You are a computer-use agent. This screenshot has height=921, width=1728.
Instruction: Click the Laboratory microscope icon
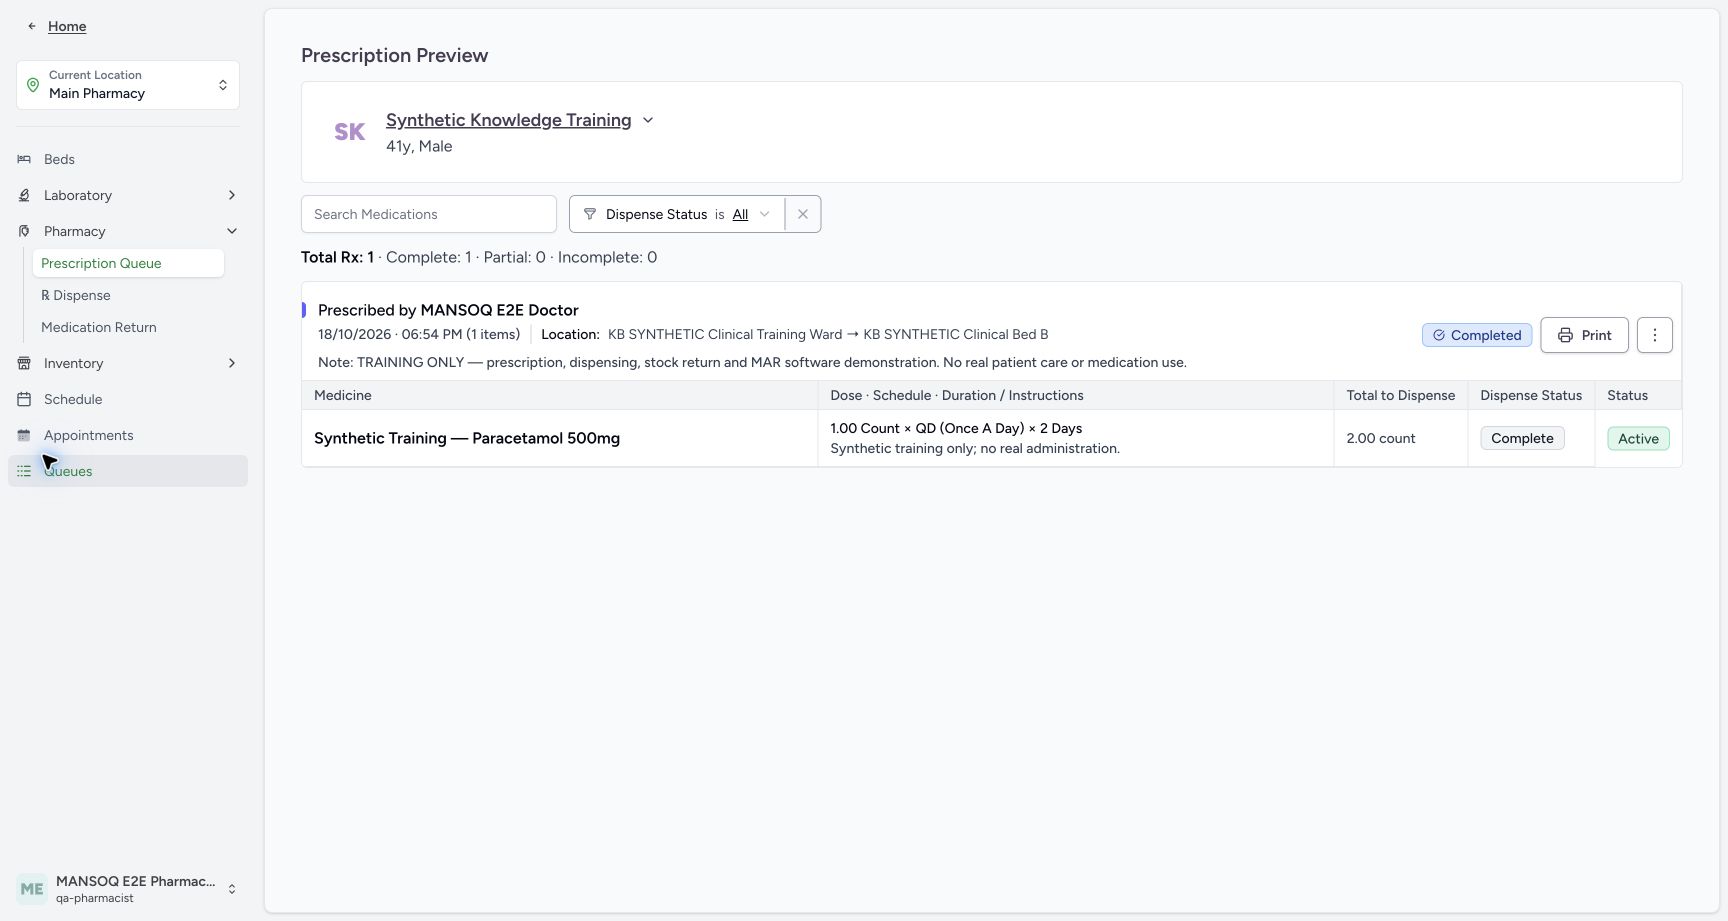24,195
